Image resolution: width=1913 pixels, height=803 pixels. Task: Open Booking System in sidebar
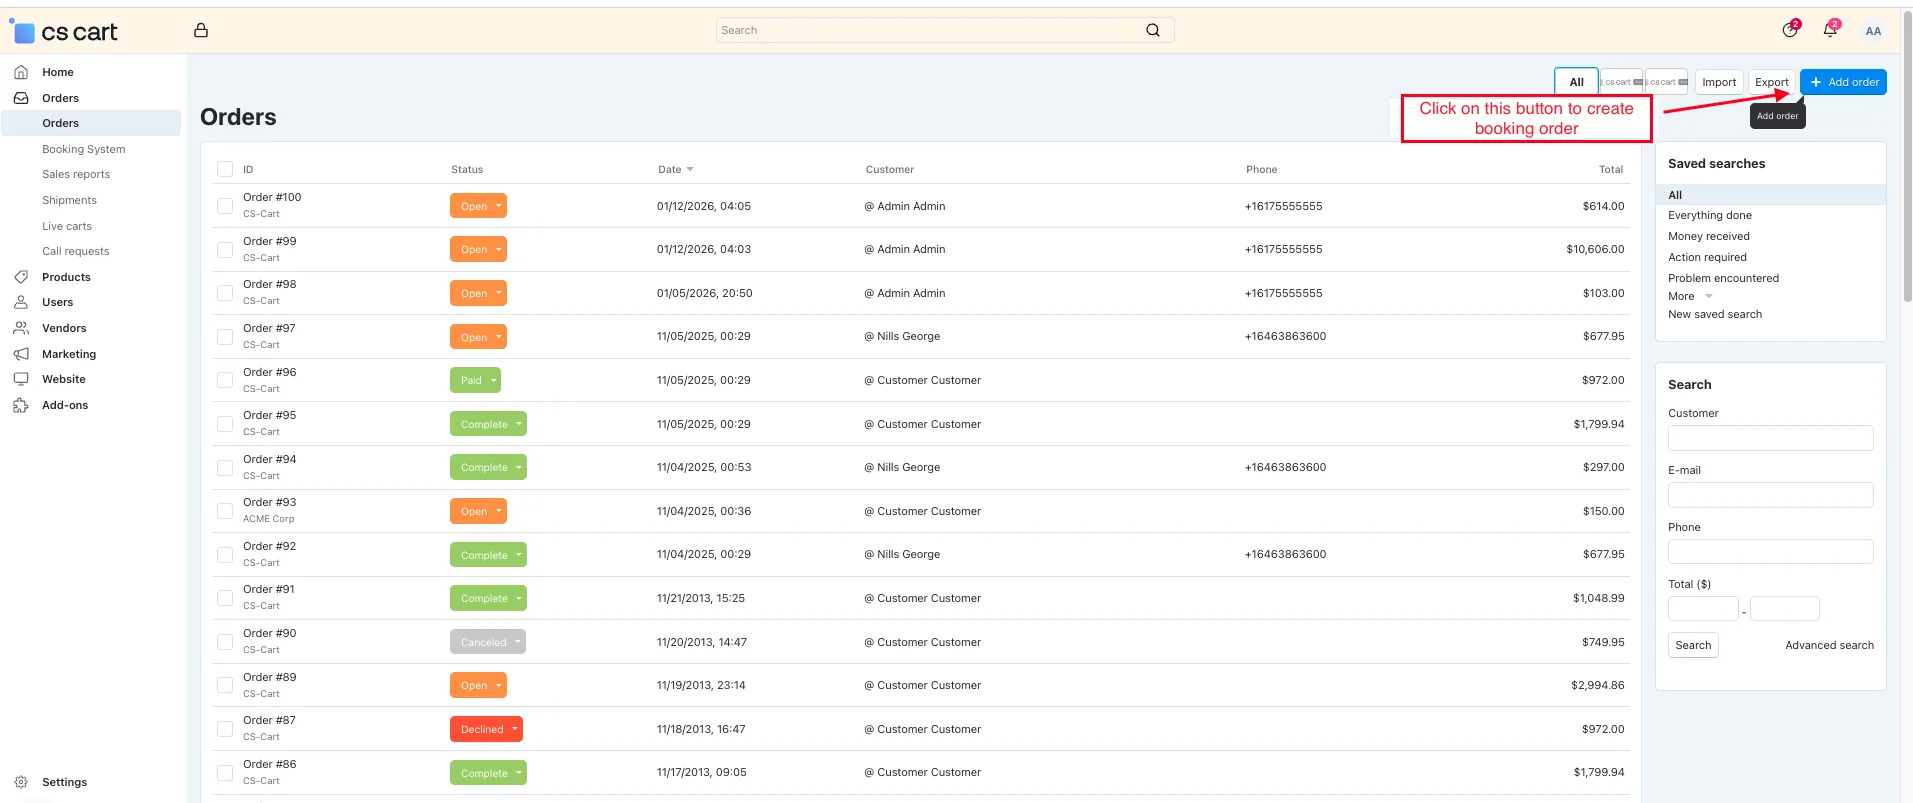[x=84, y=149]
